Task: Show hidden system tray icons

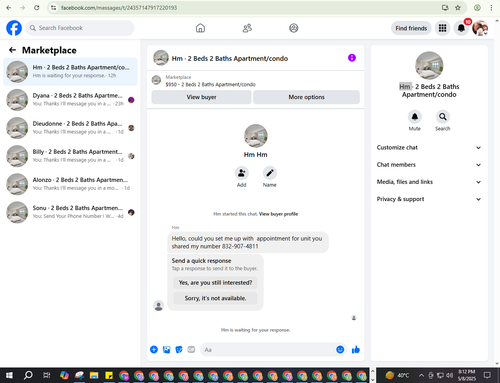Action: 421,375
